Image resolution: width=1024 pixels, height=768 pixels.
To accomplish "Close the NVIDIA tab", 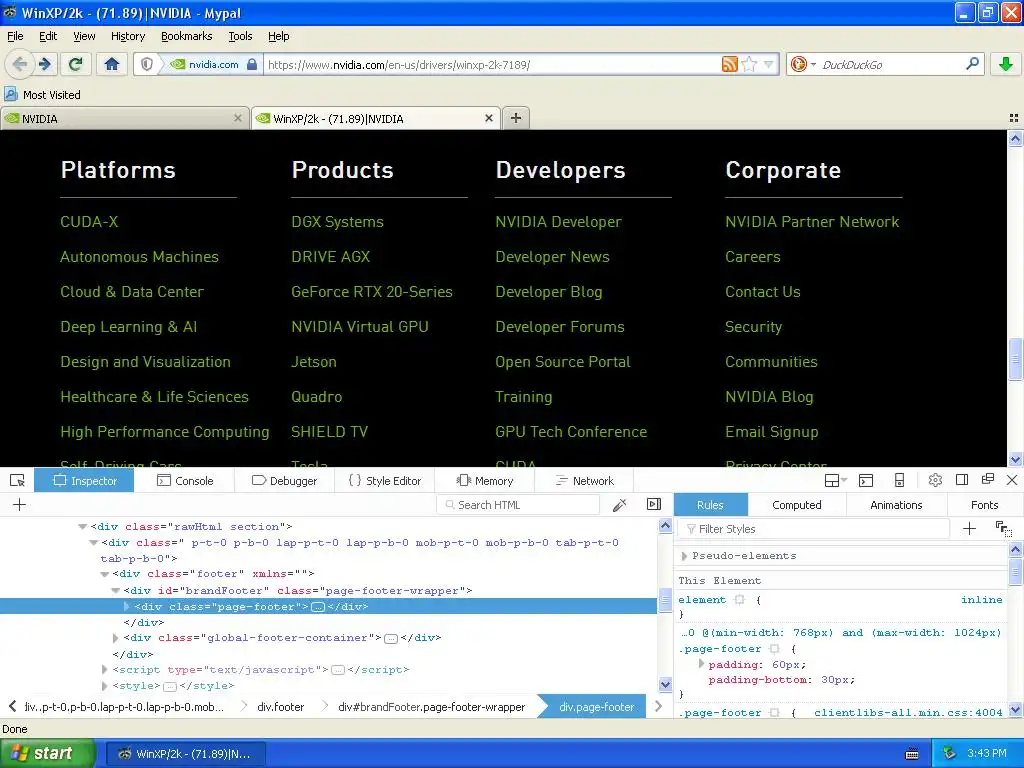I will pos(238,118).
